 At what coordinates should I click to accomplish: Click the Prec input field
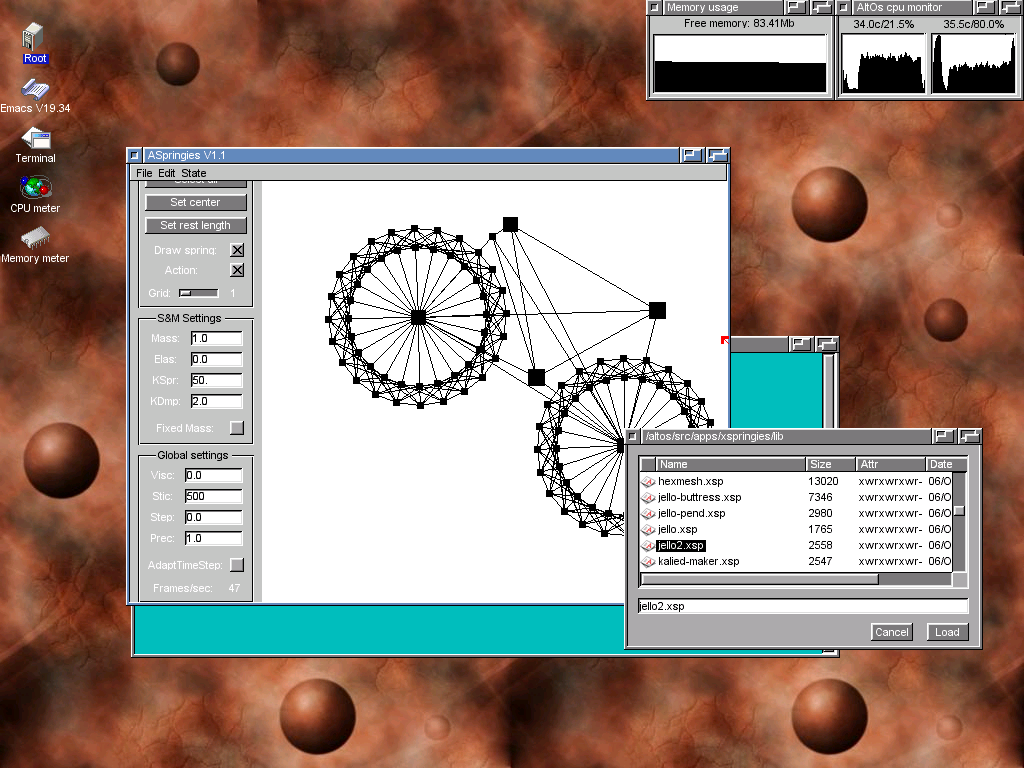point(214,538)
